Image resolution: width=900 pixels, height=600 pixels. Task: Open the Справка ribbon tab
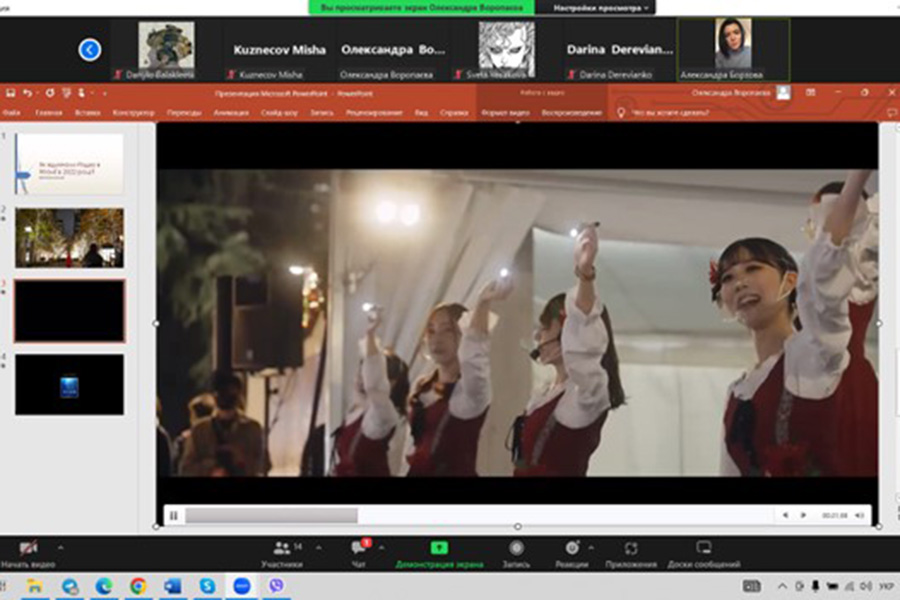(454, 113)
